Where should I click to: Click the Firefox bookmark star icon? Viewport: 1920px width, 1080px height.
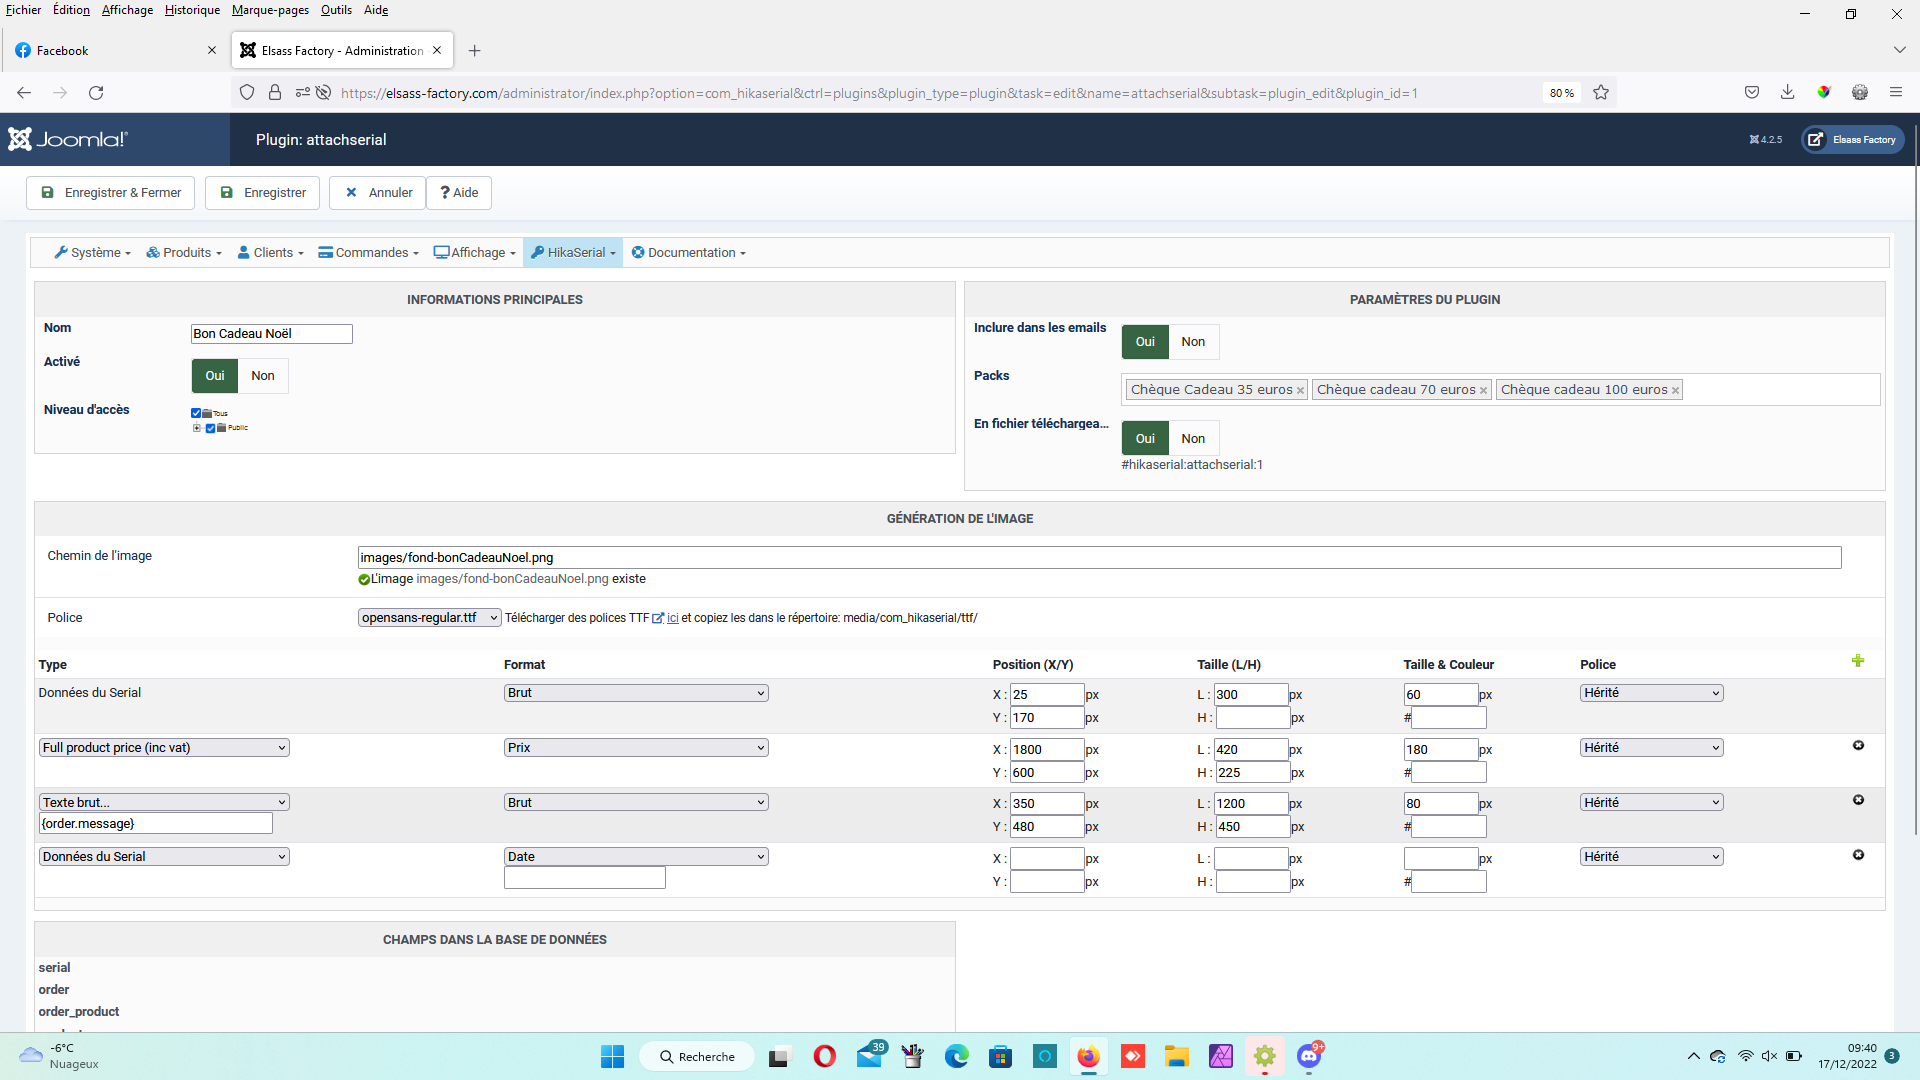pos(1601,93)
